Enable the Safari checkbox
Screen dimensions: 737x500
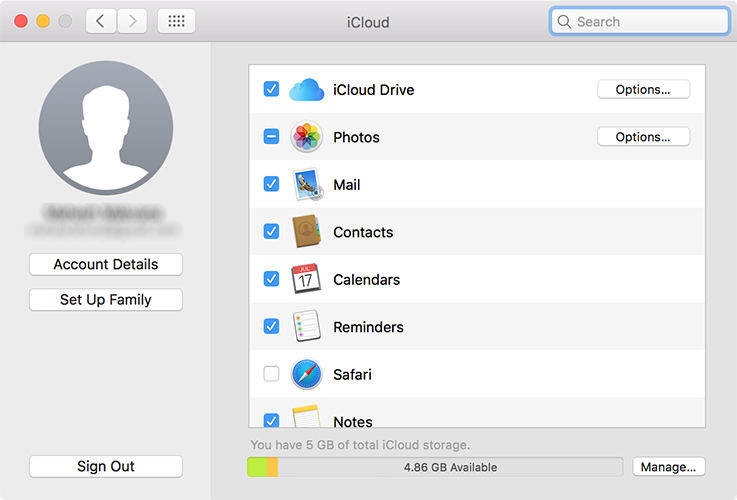[x=271, y=374]
